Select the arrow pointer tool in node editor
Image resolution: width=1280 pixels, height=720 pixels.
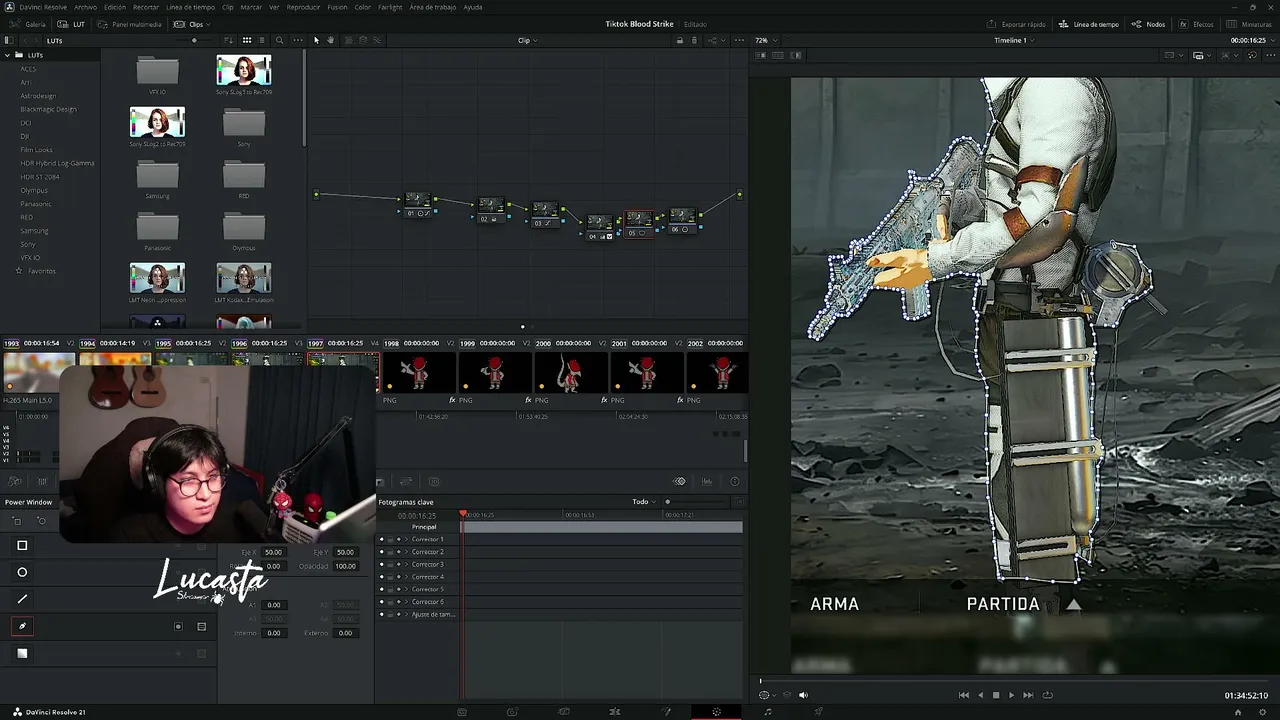click(316, 40)
